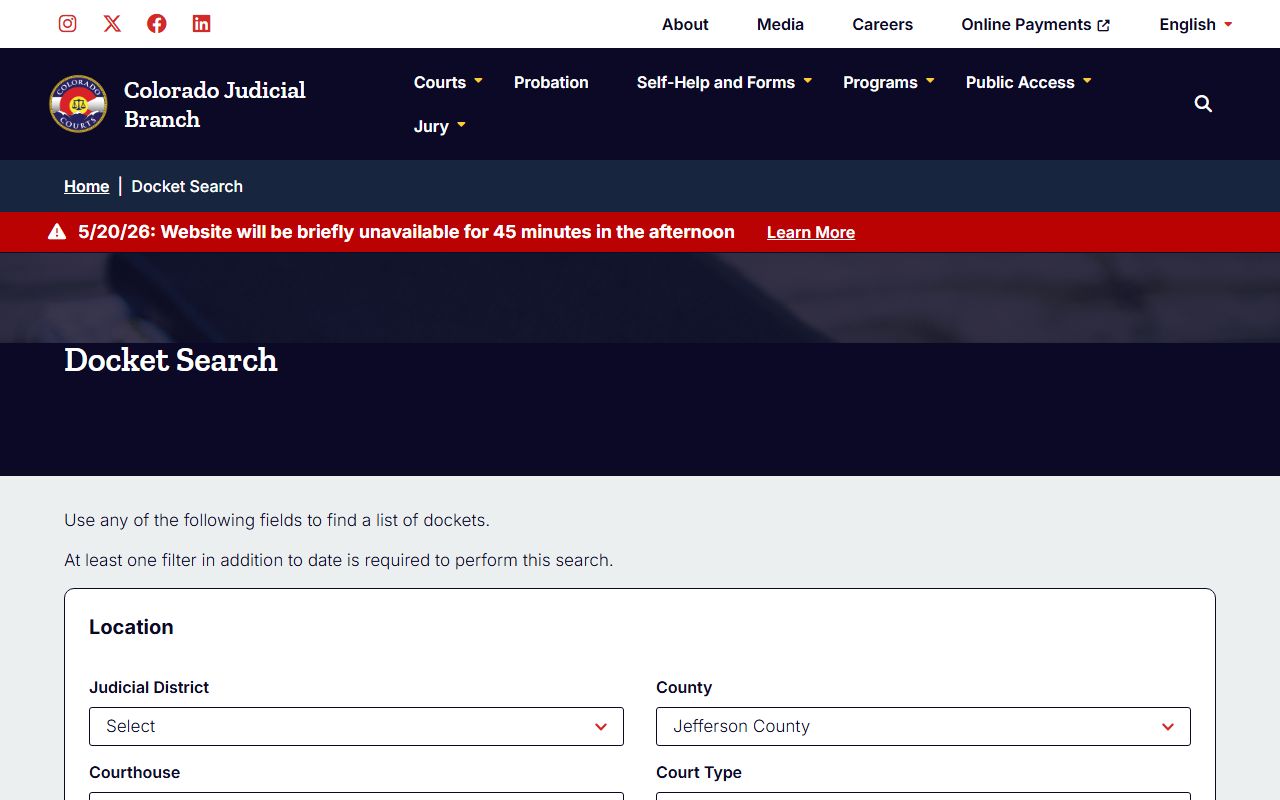1280x800 pixels.
Task: Open the Instagram social link
Action: (67, 23)
